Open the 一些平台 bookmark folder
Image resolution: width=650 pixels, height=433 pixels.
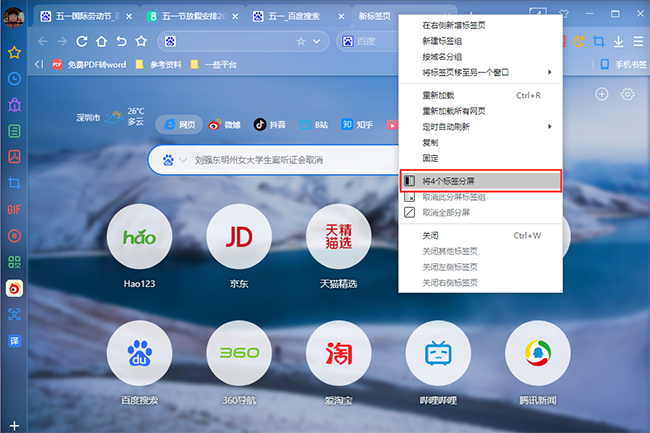point(213,64)
